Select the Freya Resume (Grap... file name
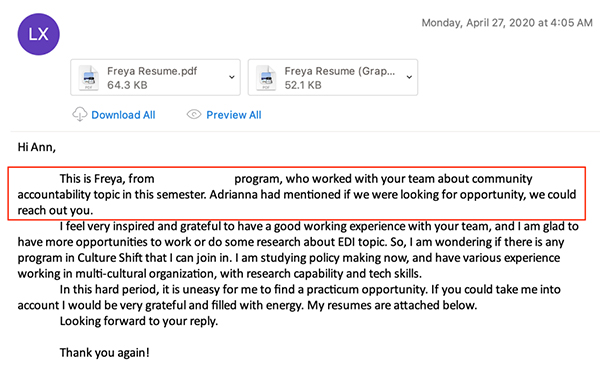 [x=339, y=71]
